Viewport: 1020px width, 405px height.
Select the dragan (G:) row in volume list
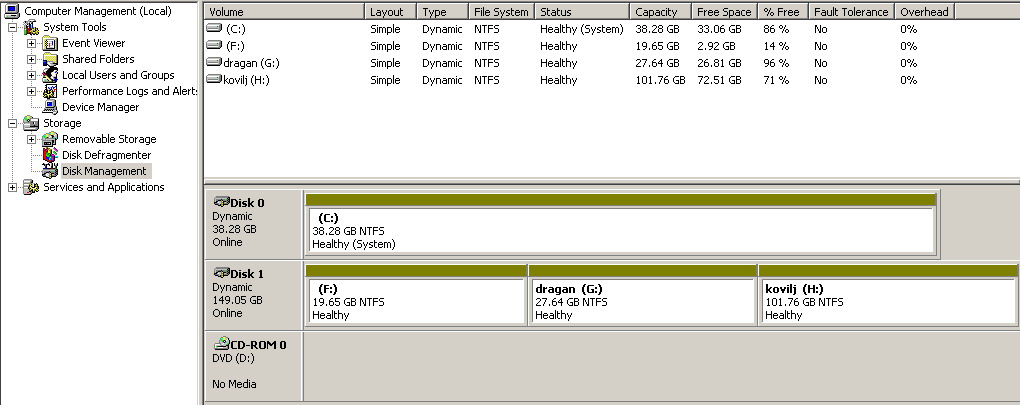pos(245,63)
